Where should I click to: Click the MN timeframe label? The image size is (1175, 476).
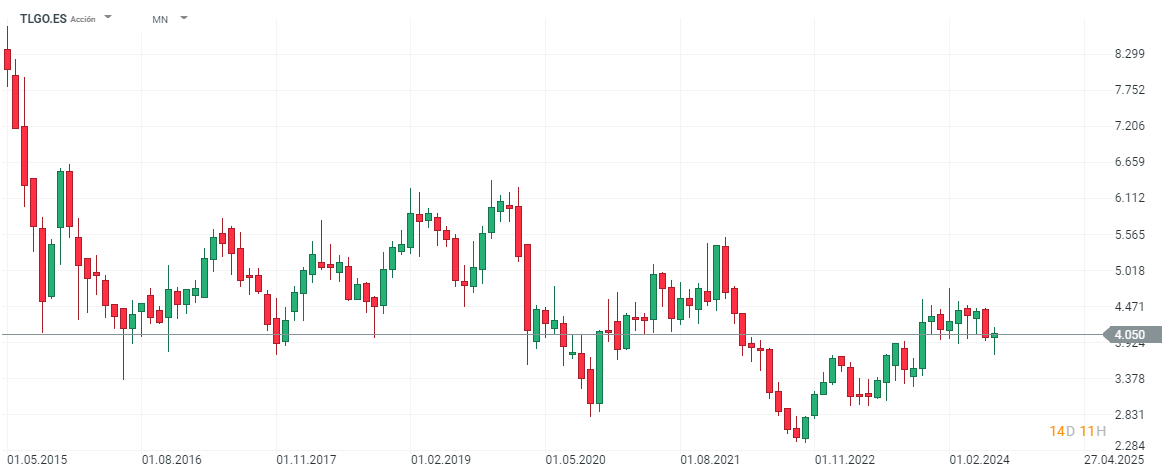(x=160, y=19)
